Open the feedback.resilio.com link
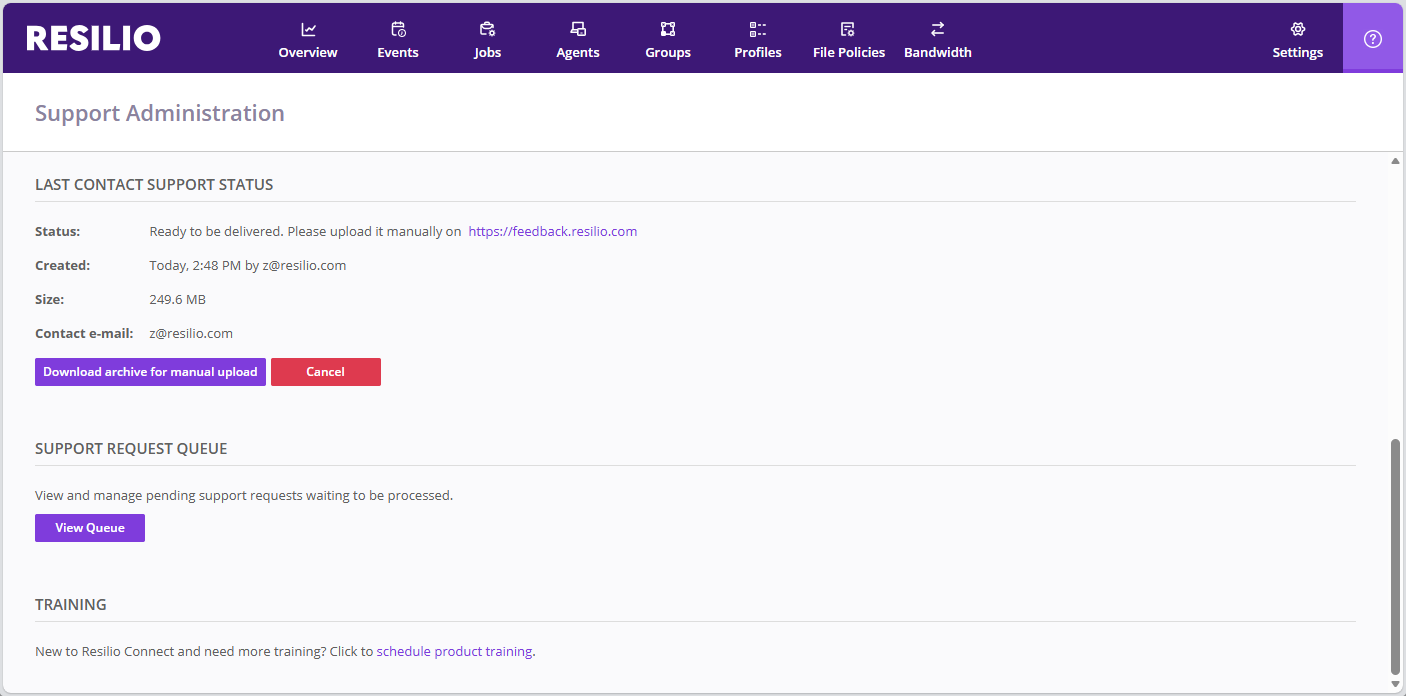 553,231
